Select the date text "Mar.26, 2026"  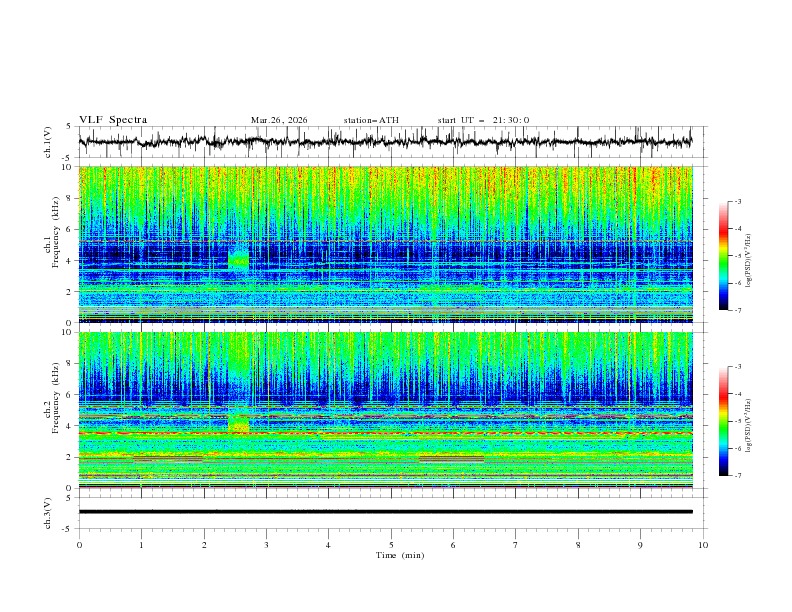click(279, 120)
